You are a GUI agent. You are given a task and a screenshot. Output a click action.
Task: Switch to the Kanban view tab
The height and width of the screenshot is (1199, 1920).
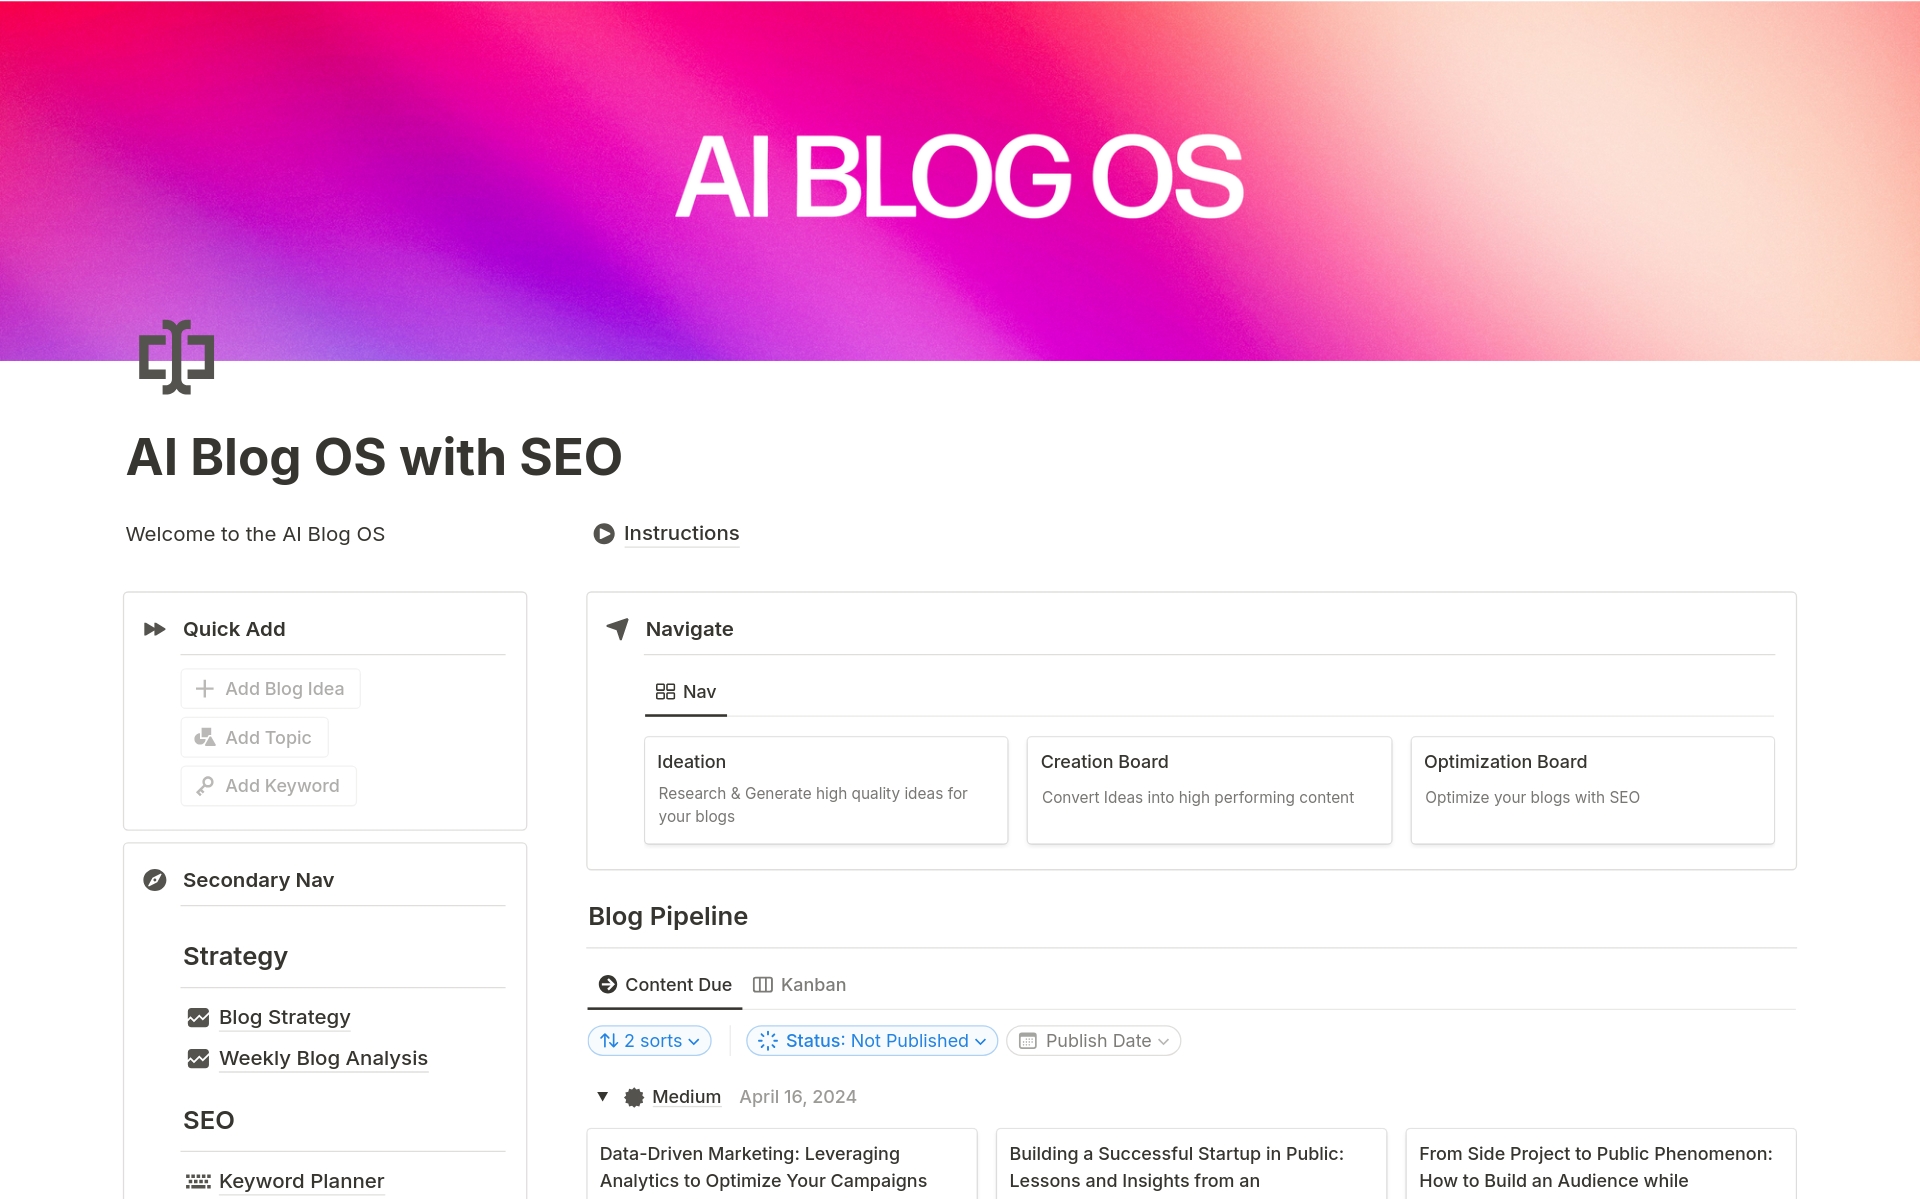[800, 985]
